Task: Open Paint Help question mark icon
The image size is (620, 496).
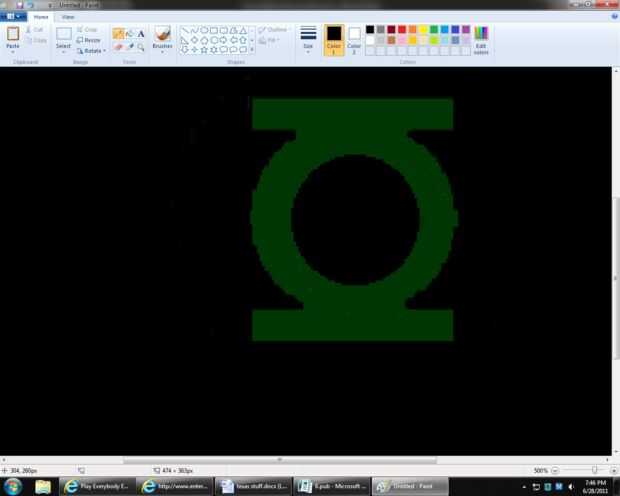Action: [614, 17]
